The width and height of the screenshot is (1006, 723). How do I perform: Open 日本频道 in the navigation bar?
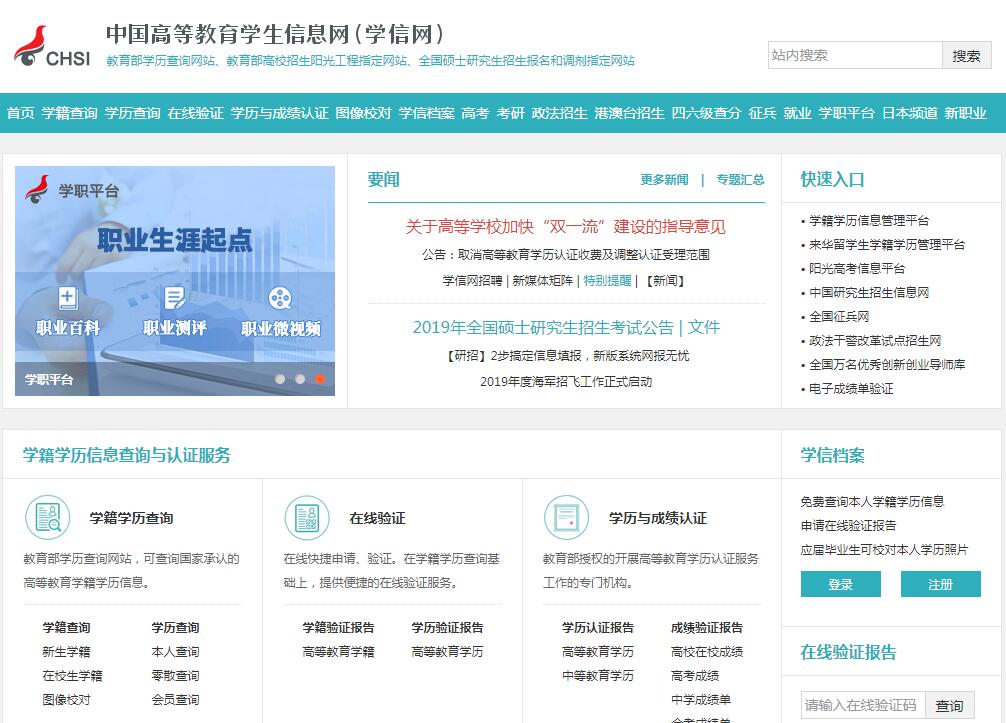click(910, 114)
